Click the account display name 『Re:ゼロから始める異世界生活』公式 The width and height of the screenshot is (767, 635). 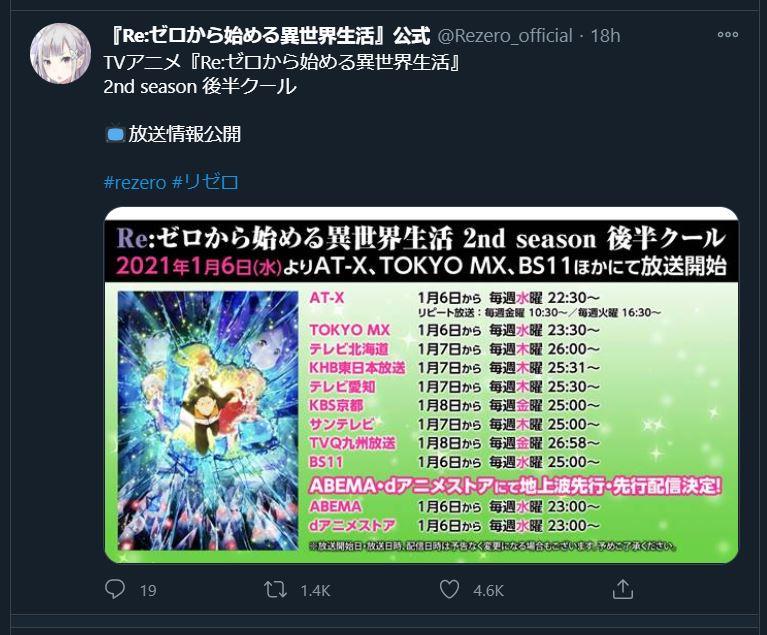pos(269,36)
